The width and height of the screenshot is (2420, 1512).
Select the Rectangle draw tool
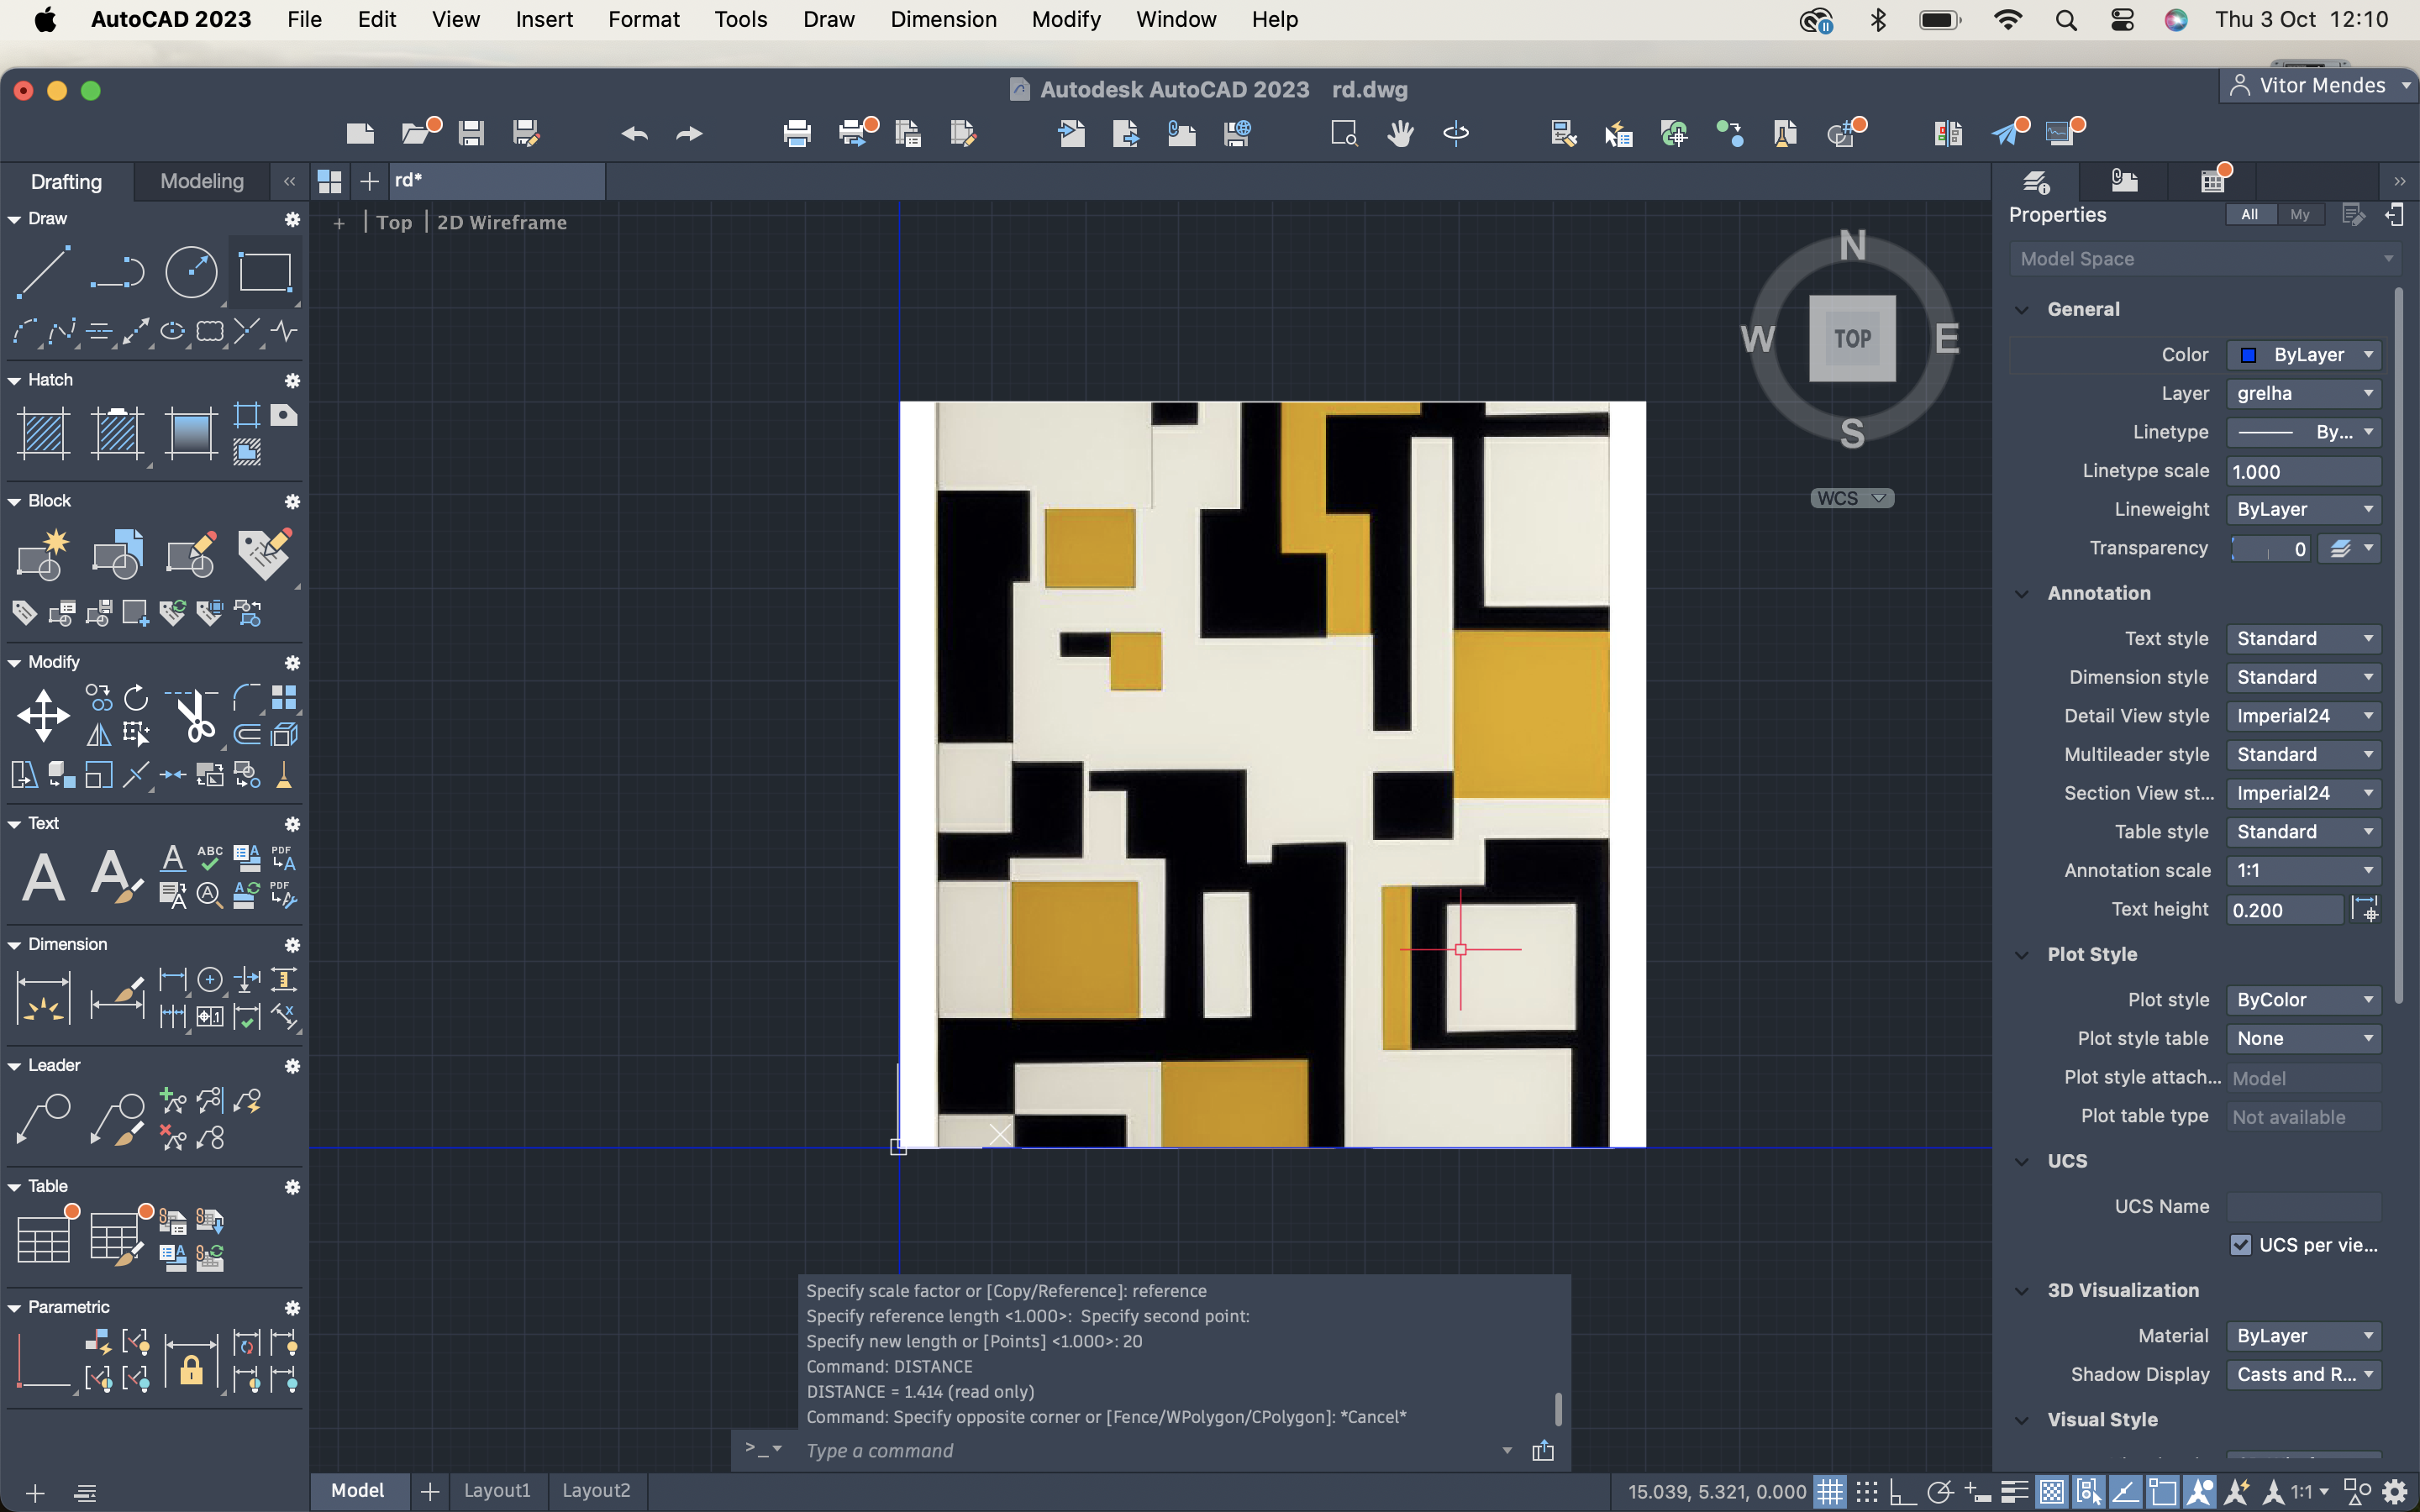pyautogui.click(x=264, y=271)
